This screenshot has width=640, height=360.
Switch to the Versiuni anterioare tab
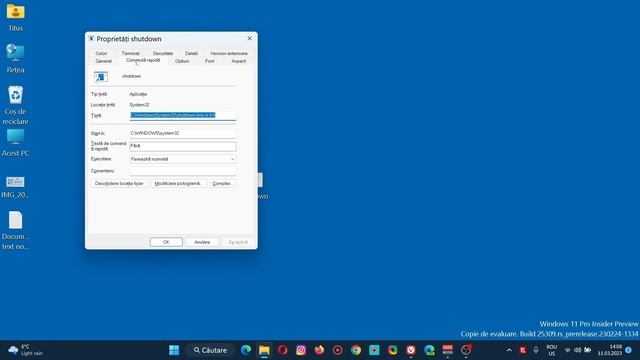pos(229,53)
